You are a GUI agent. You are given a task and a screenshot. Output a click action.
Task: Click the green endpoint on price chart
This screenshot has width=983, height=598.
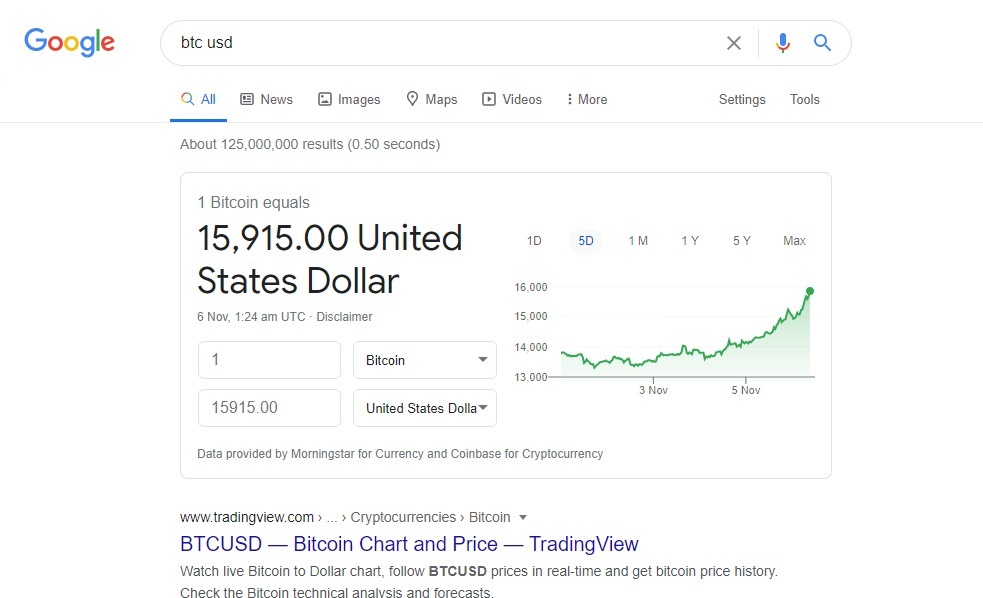[x=810, y=291]
